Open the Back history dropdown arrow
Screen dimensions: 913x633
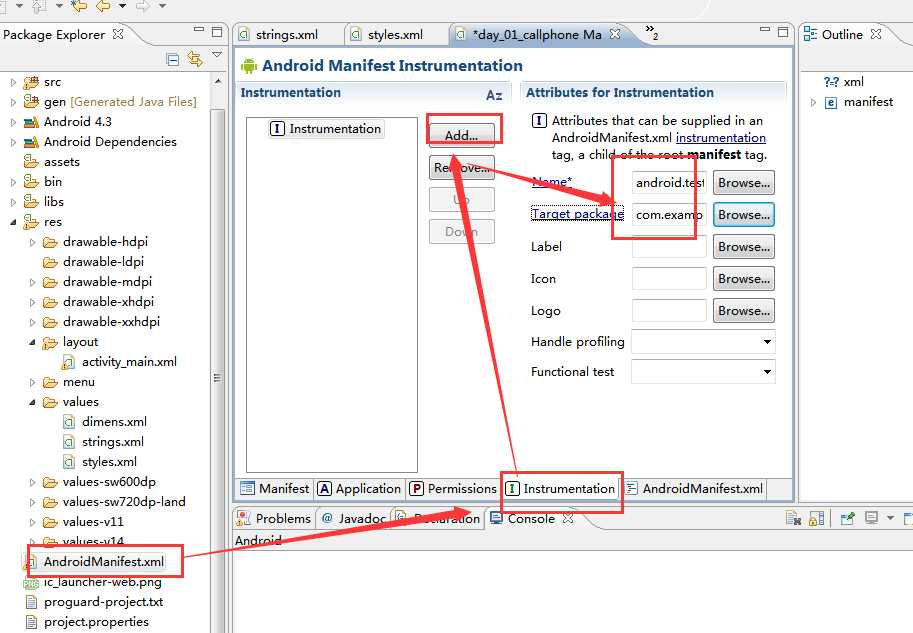point(122,6)
